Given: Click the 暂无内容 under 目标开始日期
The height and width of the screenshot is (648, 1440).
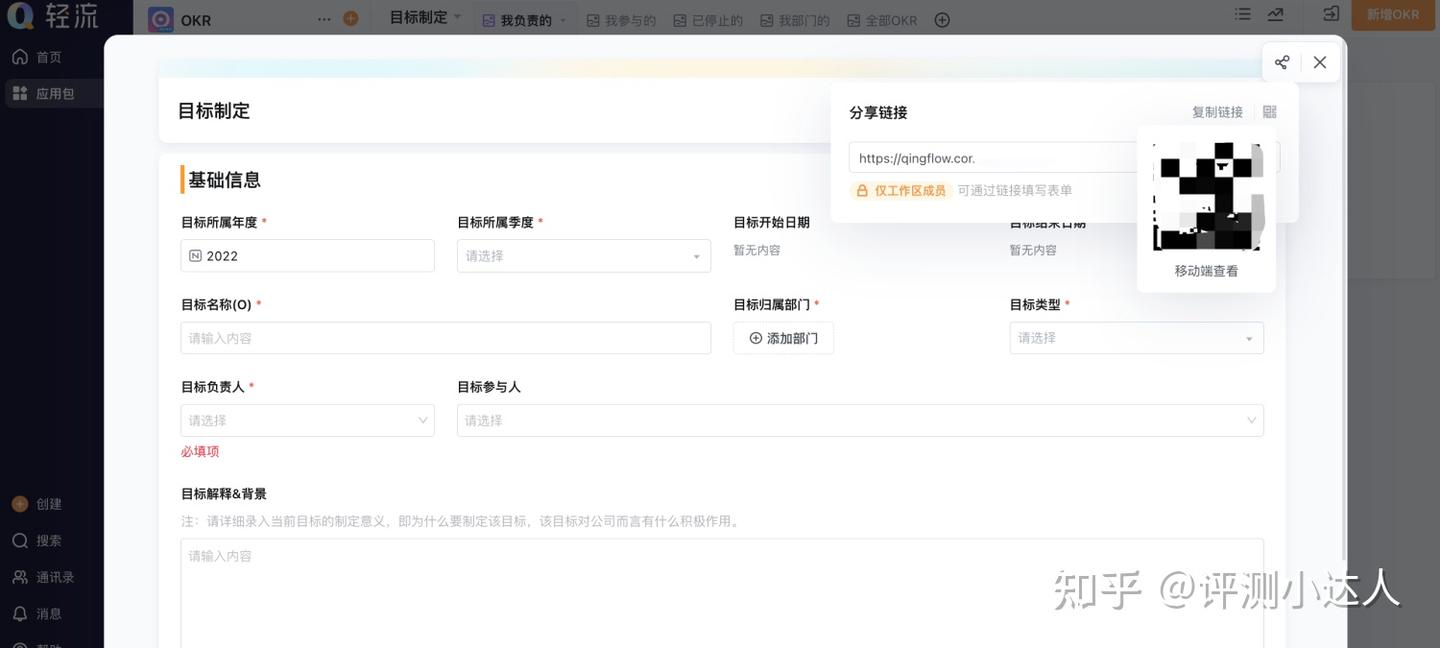Looking at the screenshot, I should click(x=757, y=250).
